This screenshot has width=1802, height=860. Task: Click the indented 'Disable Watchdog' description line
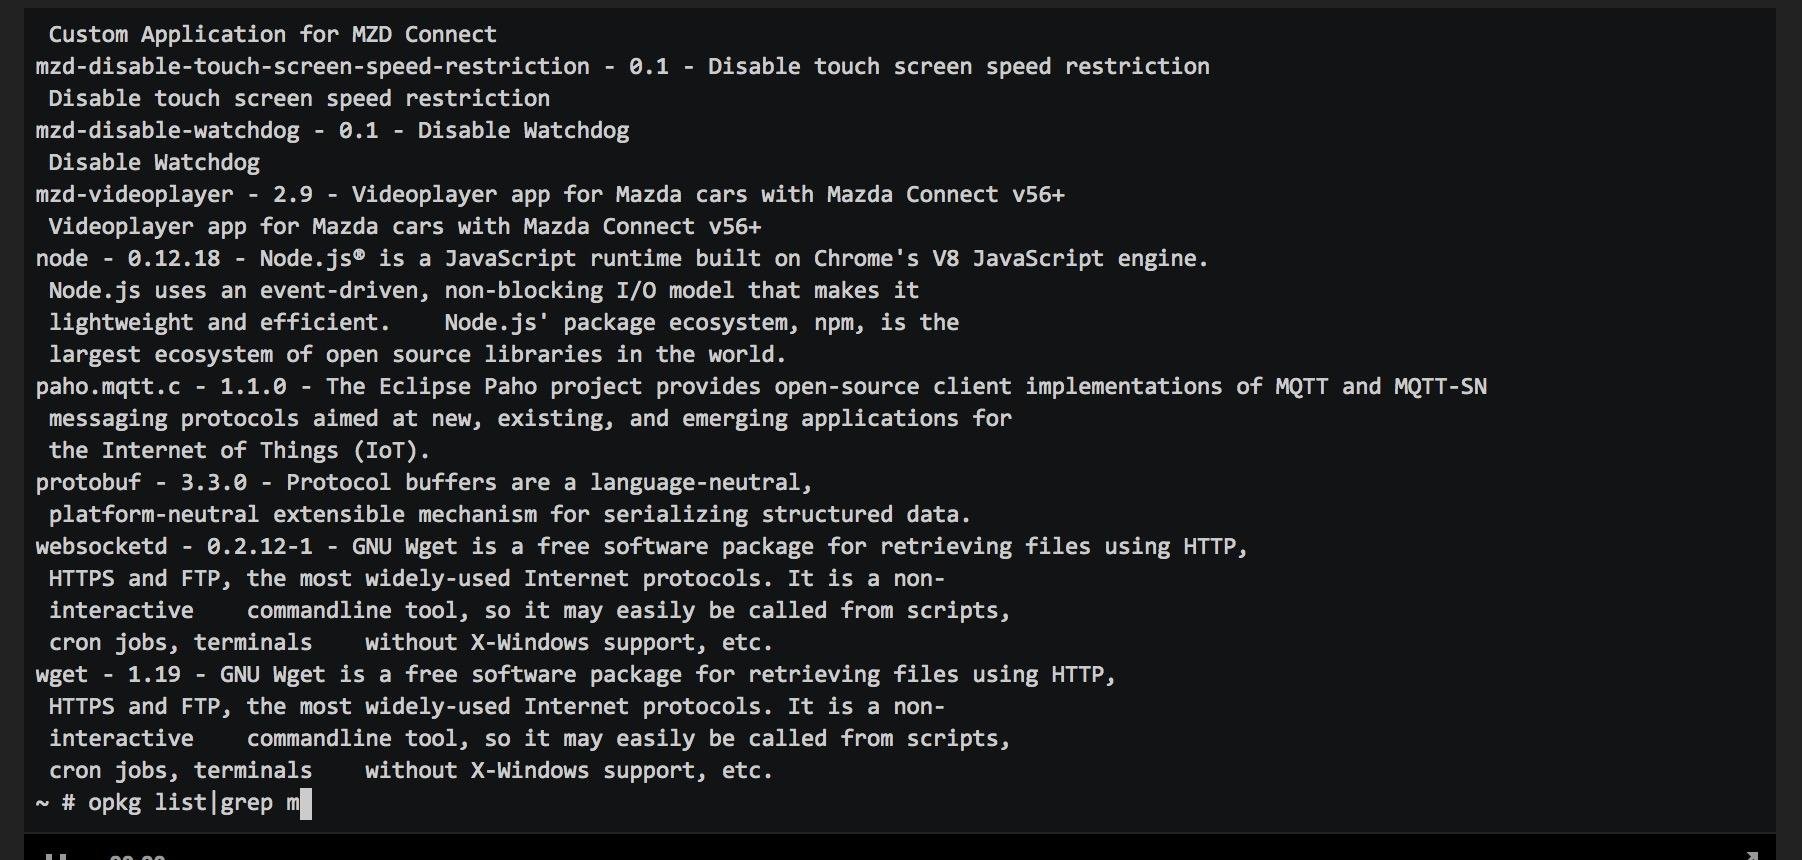click(154, 163)
